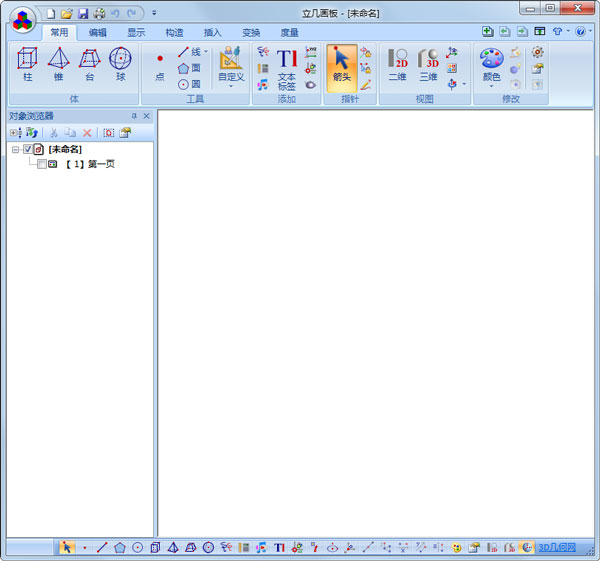The image size is (600, 561).
Task: Toggle the 【1】第一页 page checkbox
Action: (x=42, y=164)
